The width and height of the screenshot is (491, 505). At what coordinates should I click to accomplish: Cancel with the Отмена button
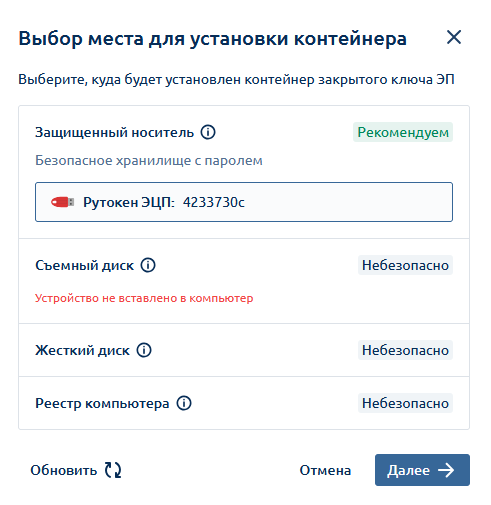tap(325, 470)
